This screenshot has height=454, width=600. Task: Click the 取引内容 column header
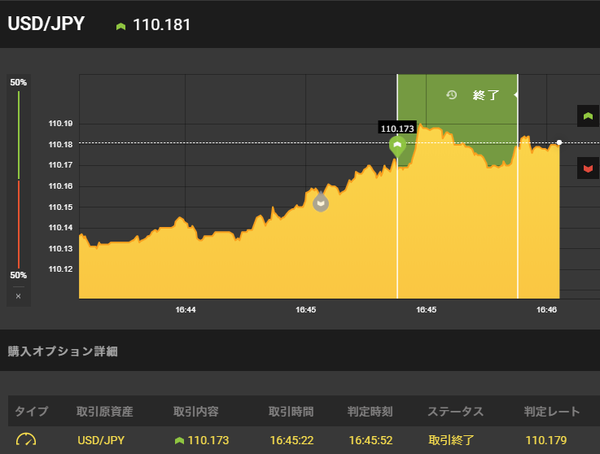click(x=196, y=412)
